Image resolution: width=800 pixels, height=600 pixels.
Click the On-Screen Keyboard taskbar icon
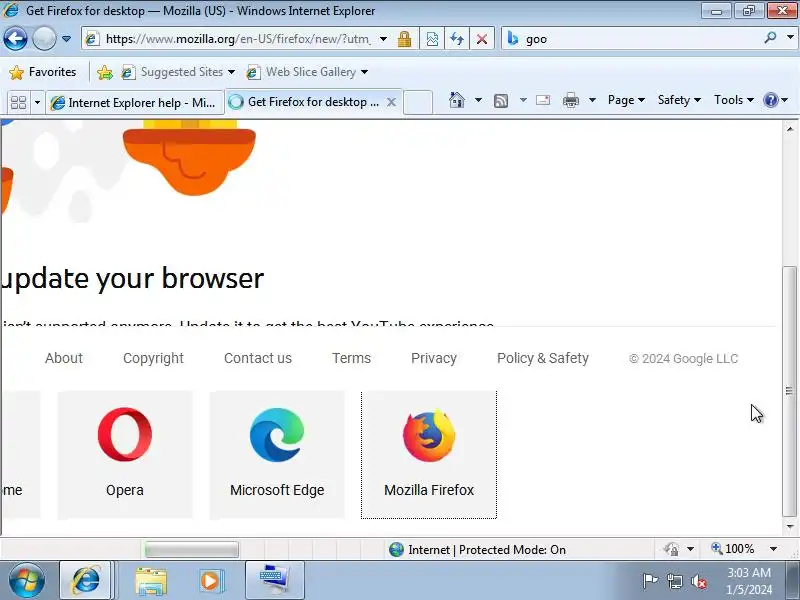[274, 580]
